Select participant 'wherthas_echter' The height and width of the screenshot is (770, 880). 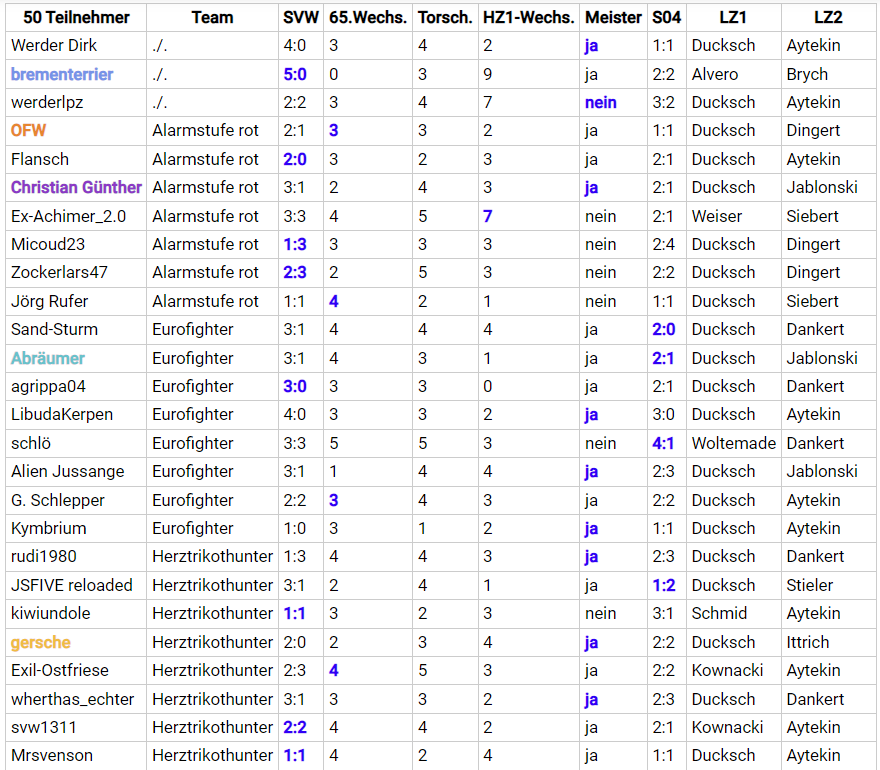pos(72,699)
